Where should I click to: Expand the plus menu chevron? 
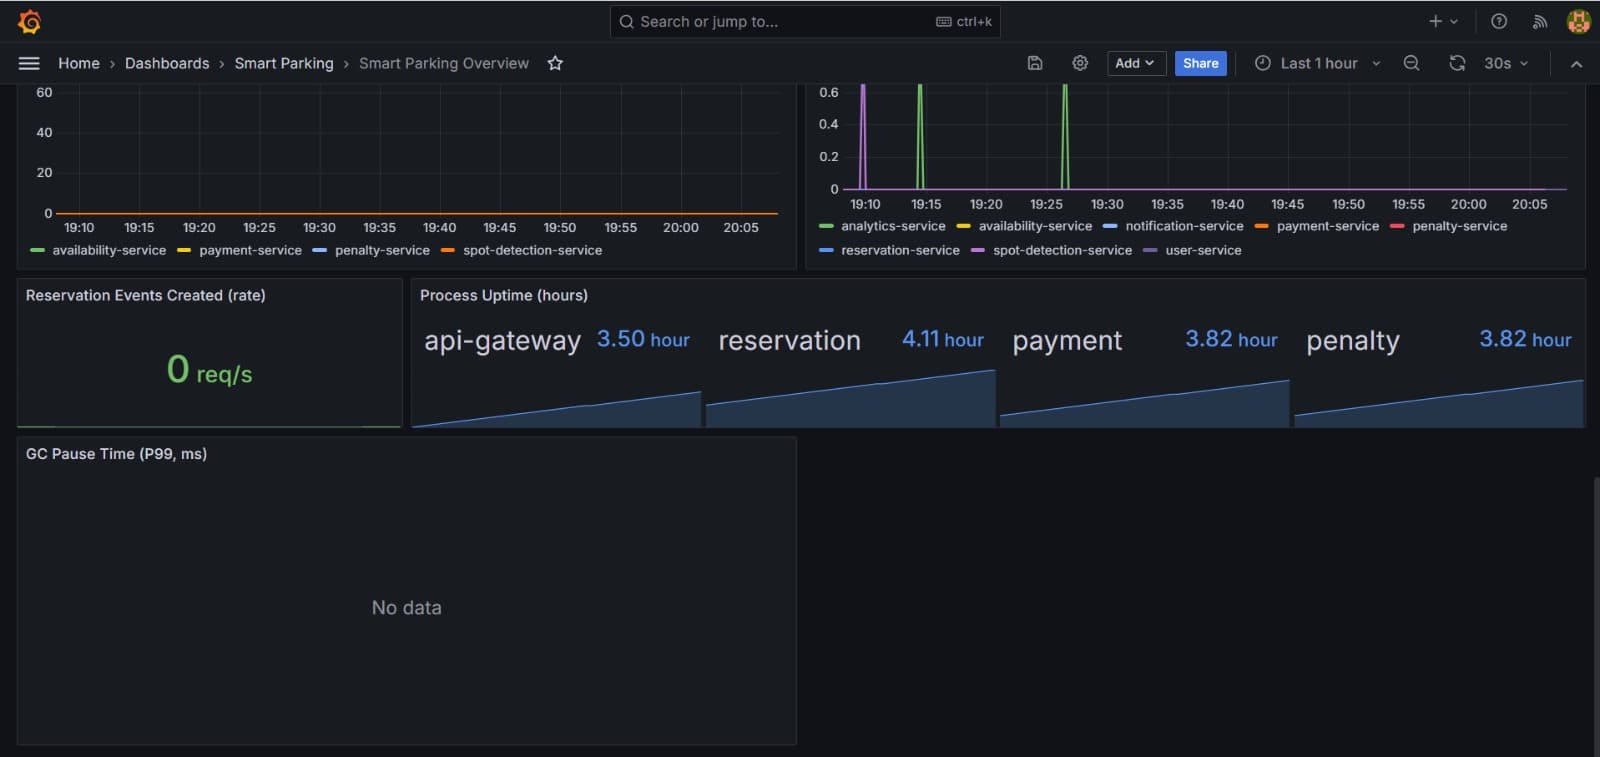click(x=1454, y=21)
